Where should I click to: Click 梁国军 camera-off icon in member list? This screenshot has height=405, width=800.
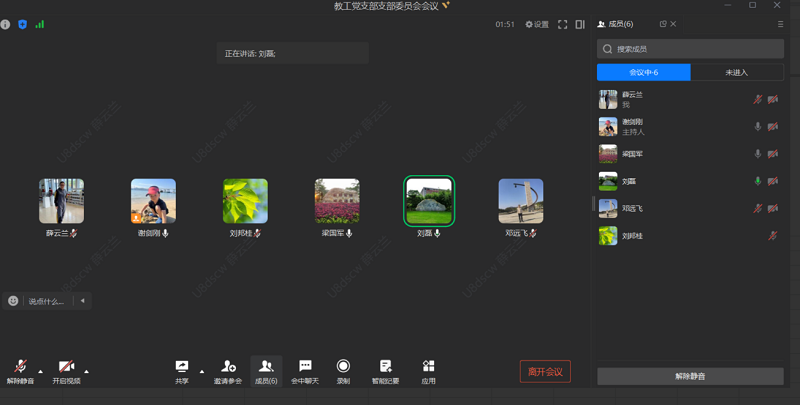tap(773, 154)
